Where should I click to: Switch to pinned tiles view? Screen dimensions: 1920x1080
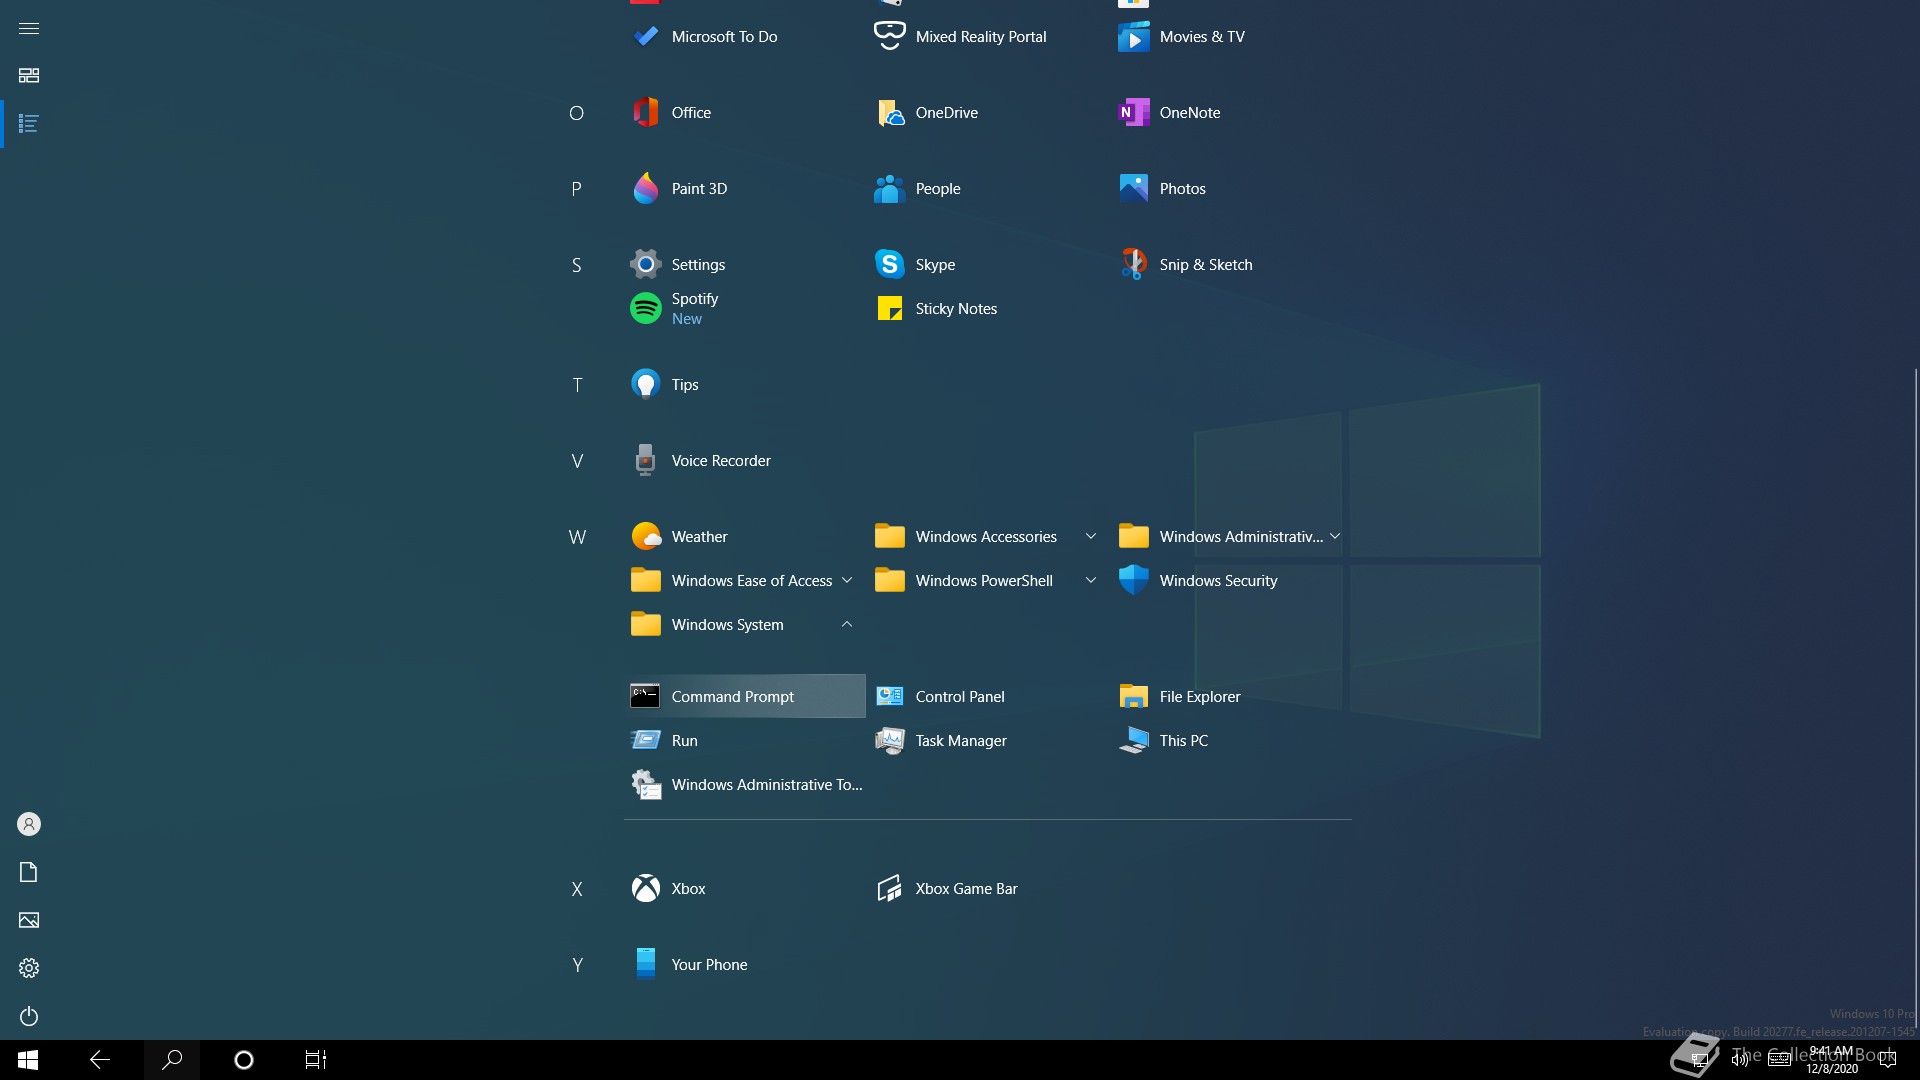(29, 76)
